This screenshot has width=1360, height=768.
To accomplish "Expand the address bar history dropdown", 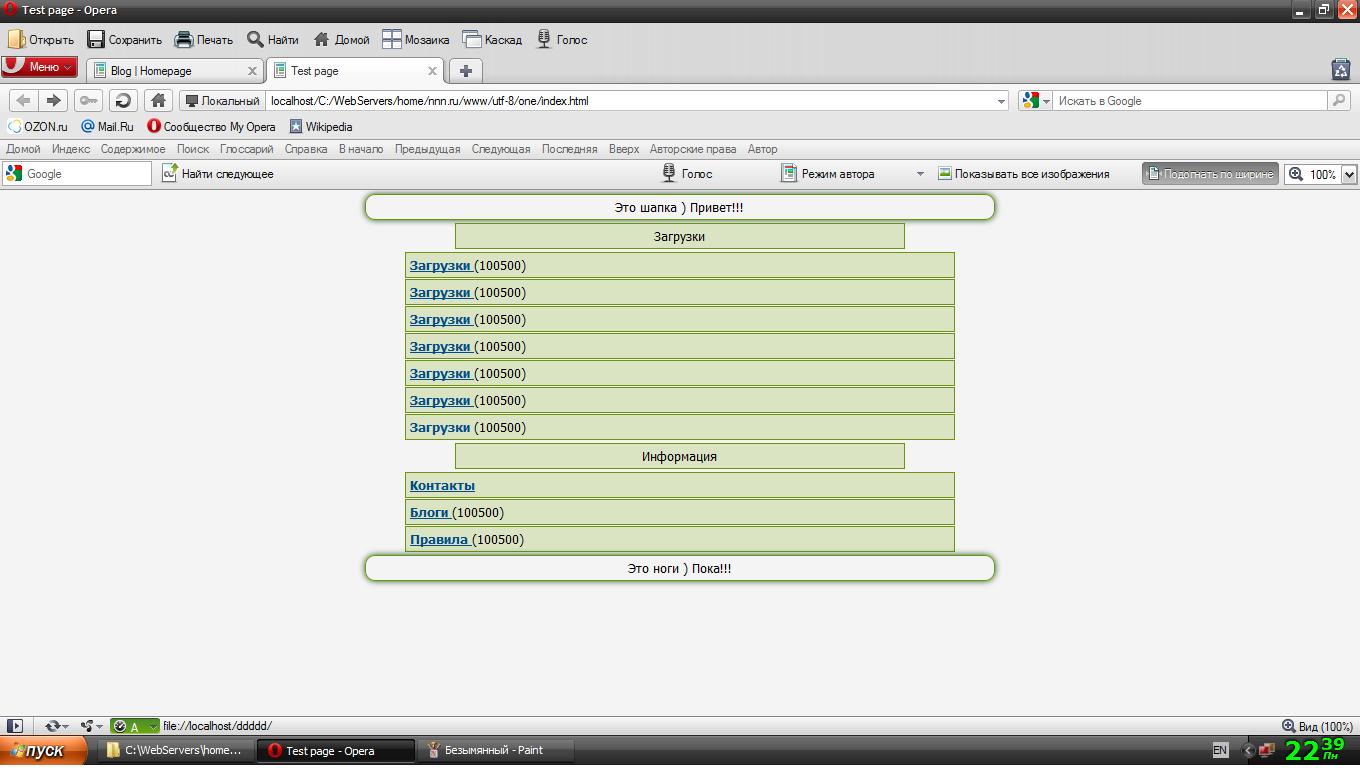I will pyautogui.click(x=1001, y=101).
